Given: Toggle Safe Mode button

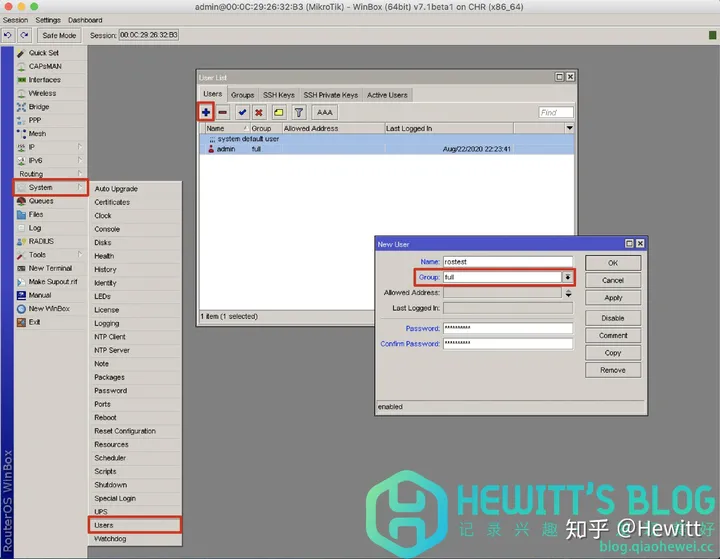Looking at the screenshot, I should tap(59, 35).
